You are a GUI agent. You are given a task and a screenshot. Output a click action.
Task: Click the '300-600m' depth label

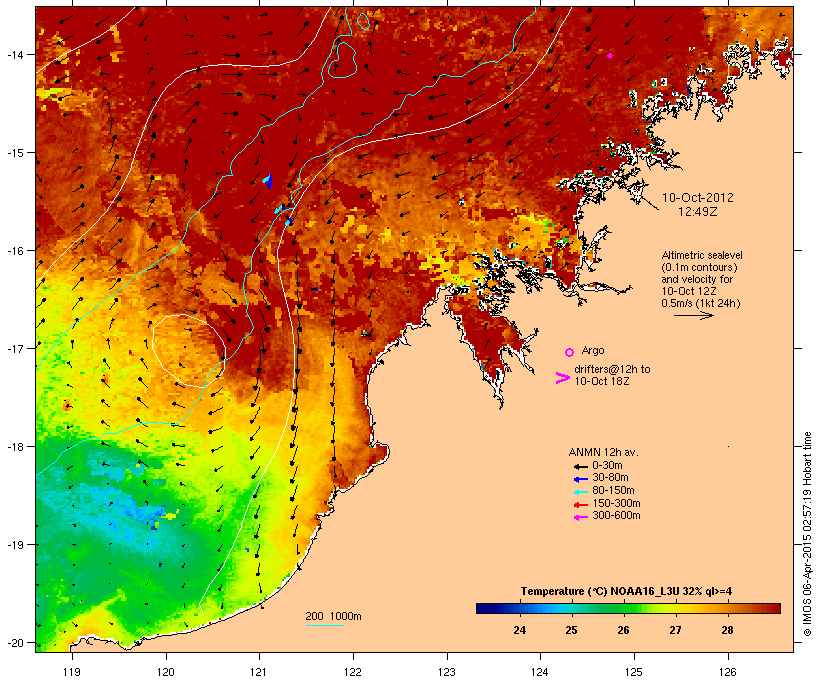pyautogui.click(x=616, y=516)
